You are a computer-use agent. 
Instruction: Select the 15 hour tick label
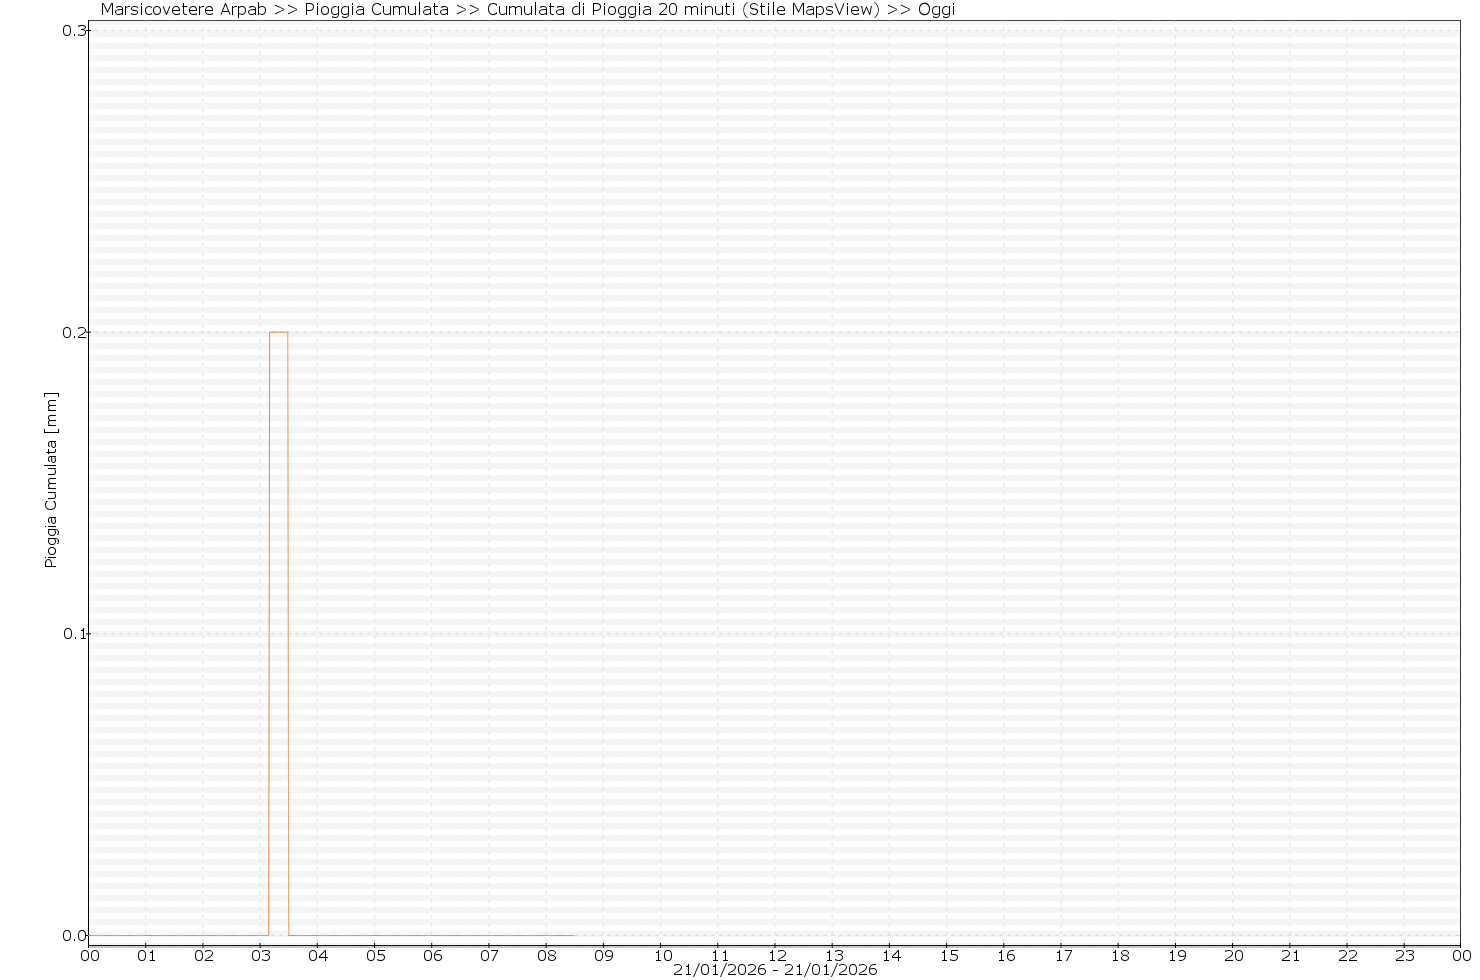[948, 955]
